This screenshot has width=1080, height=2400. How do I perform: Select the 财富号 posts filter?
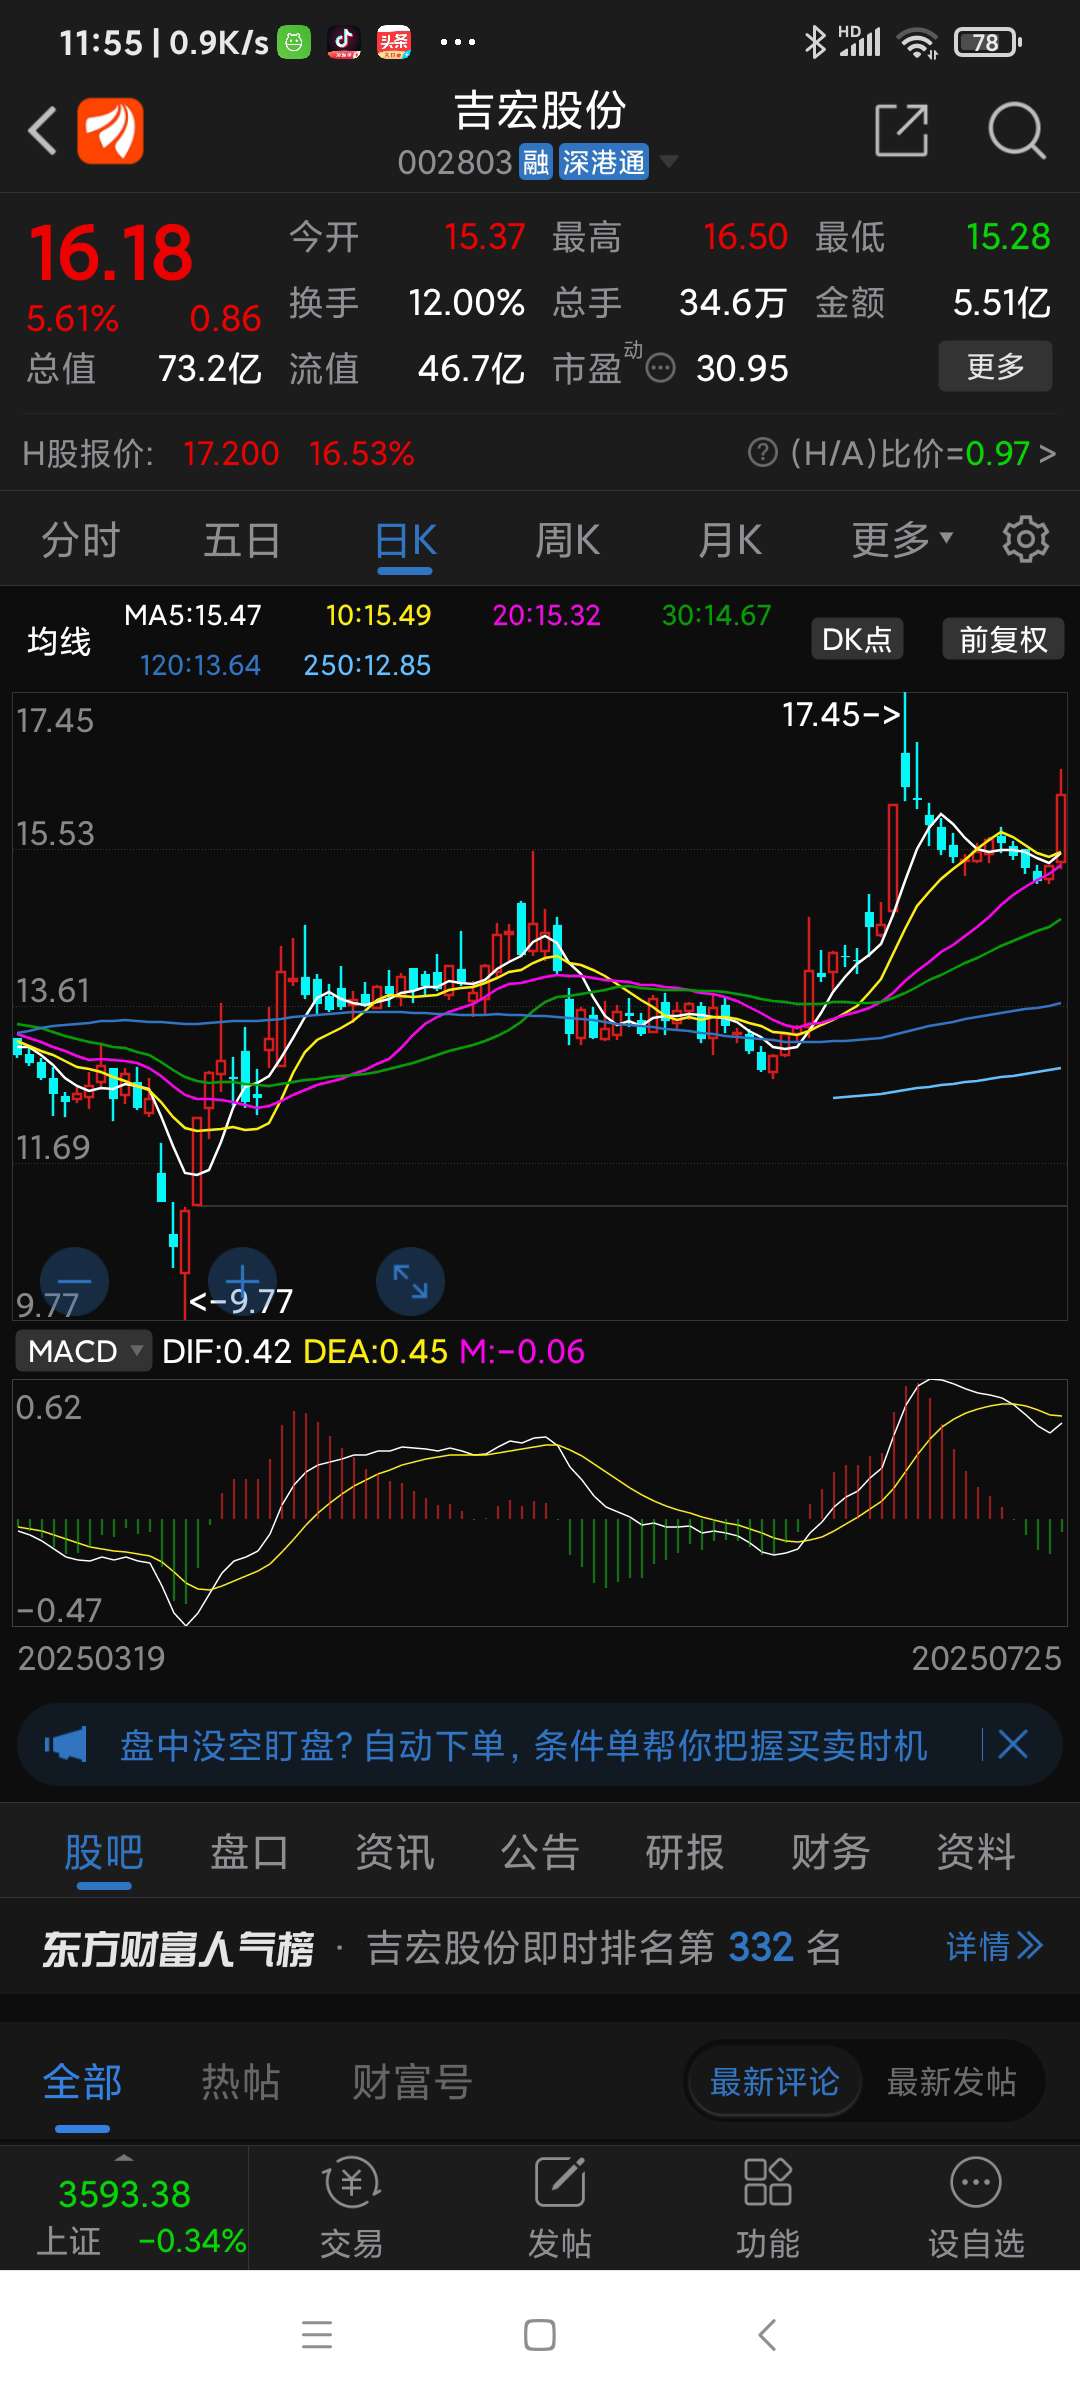tap(411, 2082)
